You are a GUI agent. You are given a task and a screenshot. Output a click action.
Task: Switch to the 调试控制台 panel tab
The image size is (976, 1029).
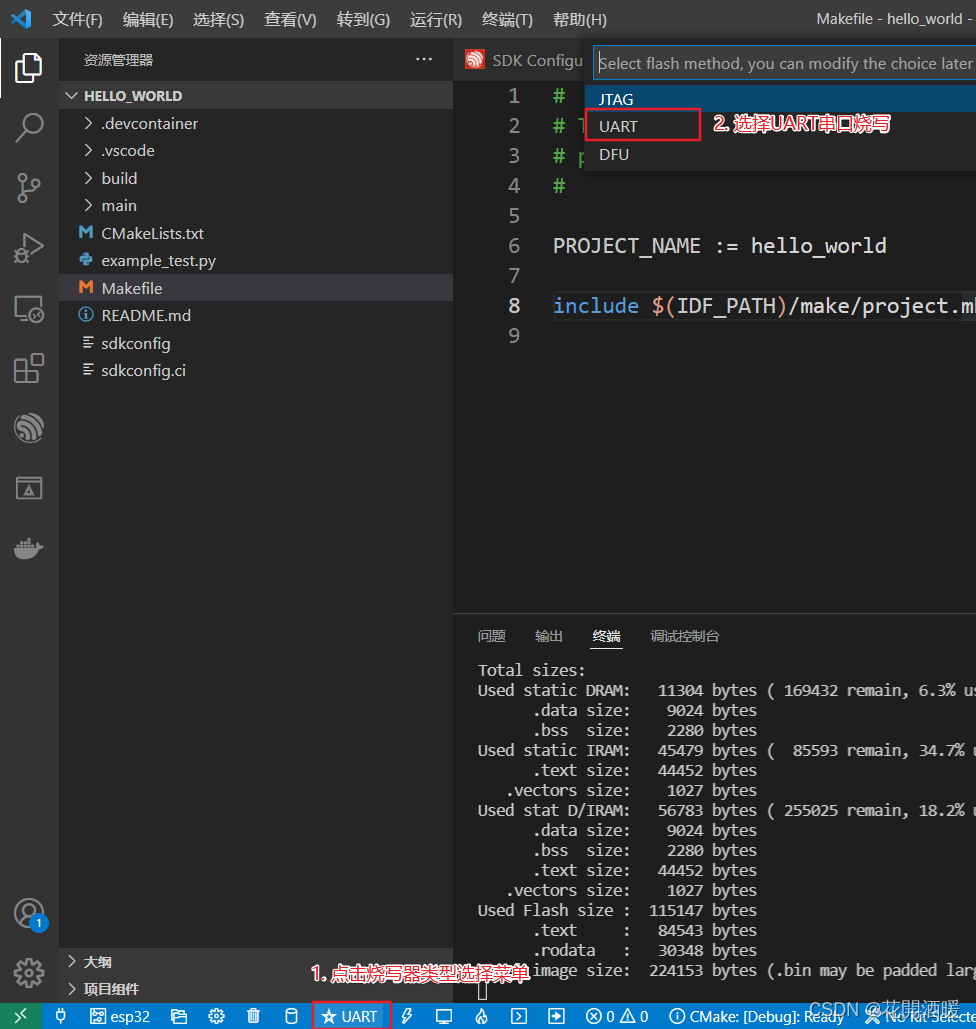[x=685, y=636]
